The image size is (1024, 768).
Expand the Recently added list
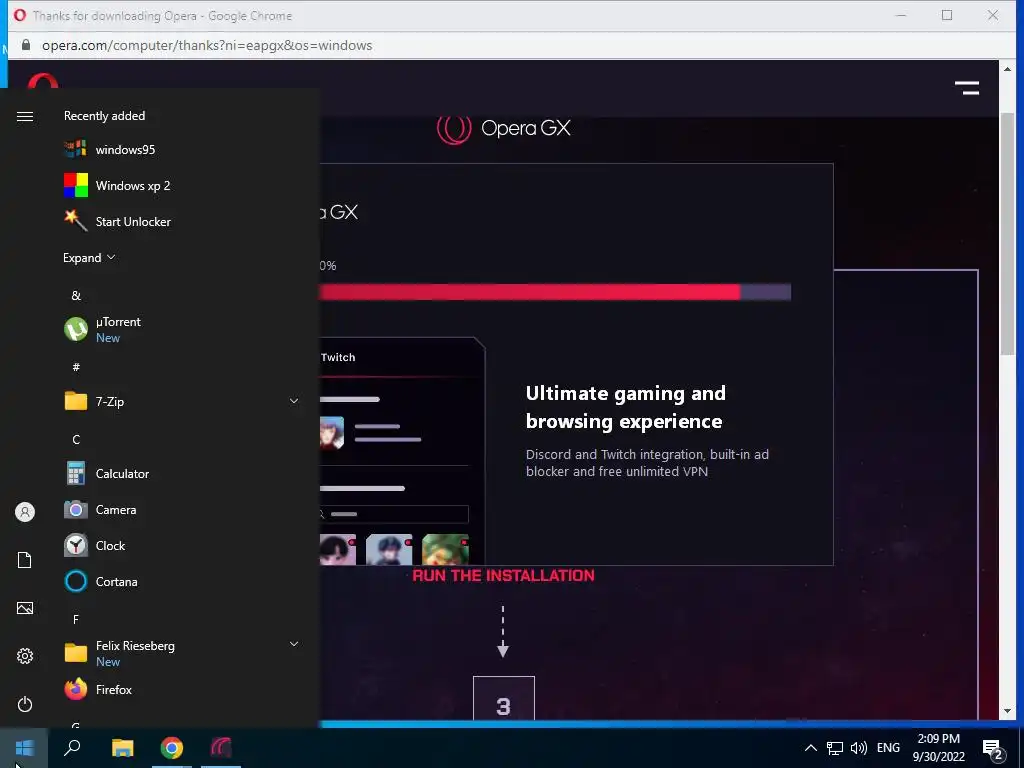[x=89, y=257]
